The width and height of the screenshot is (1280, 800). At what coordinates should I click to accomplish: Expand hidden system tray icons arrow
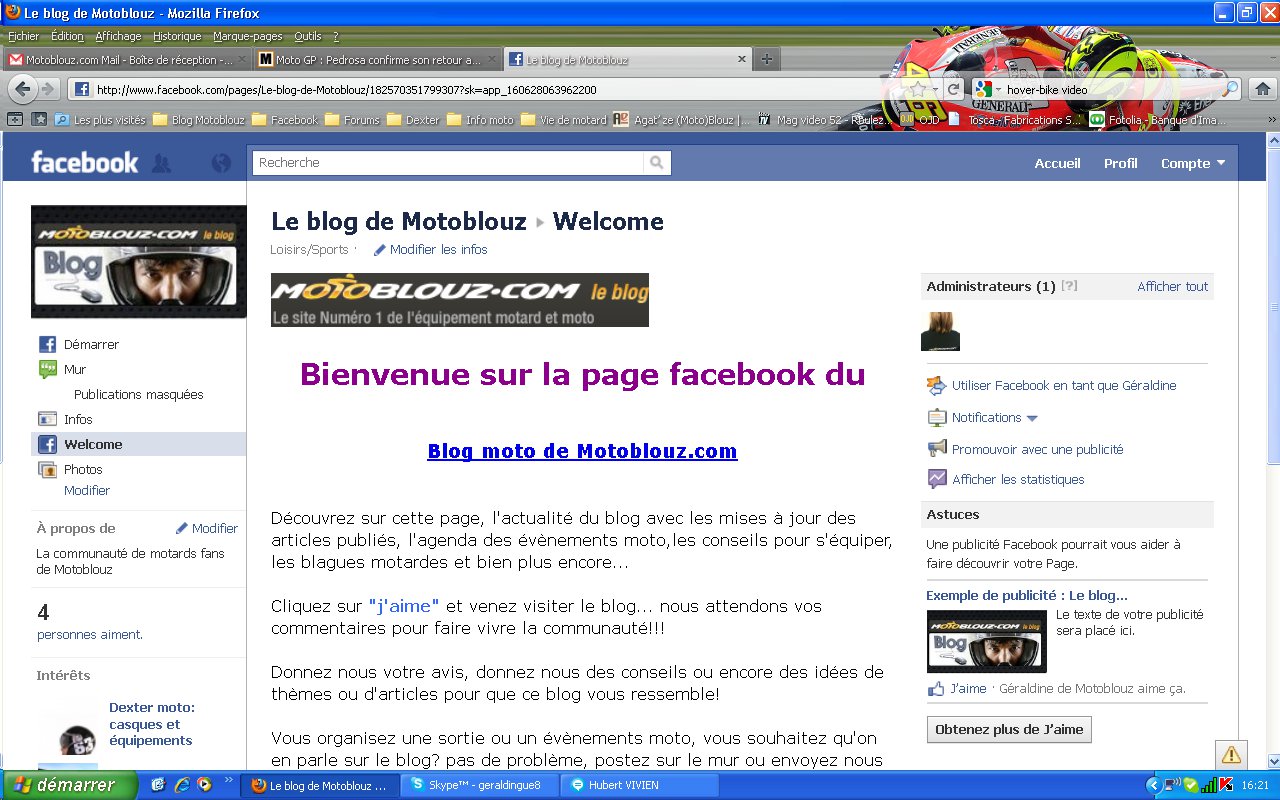coord(1153,785)
